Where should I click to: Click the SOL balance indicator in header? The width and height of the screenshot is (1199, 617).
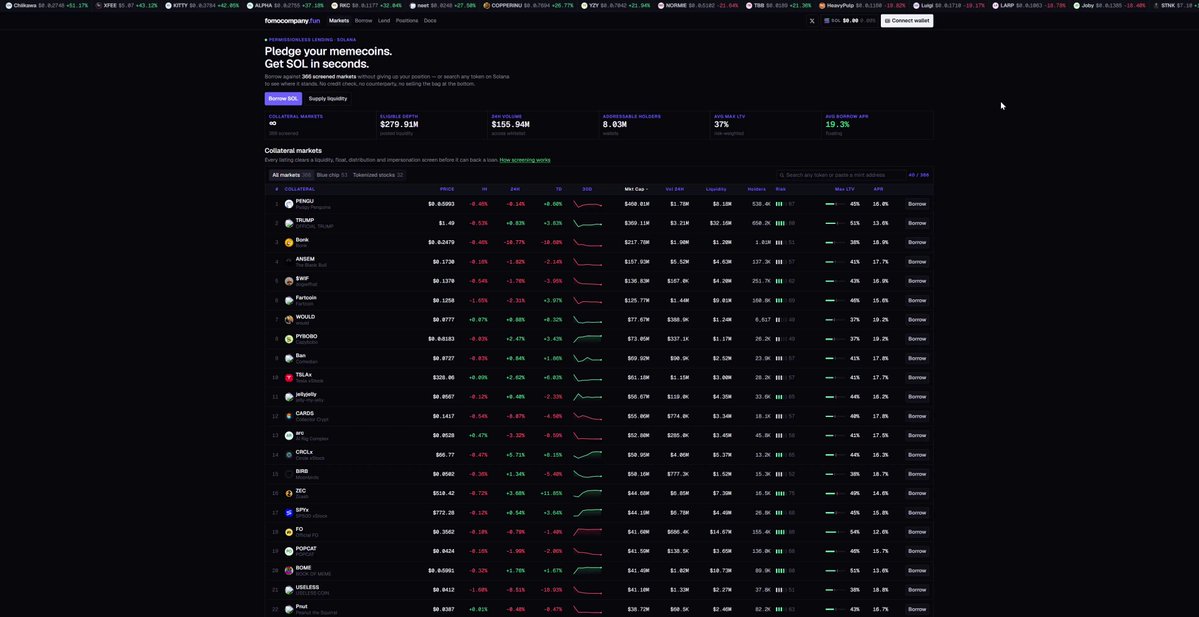click(x=850, y=21)
